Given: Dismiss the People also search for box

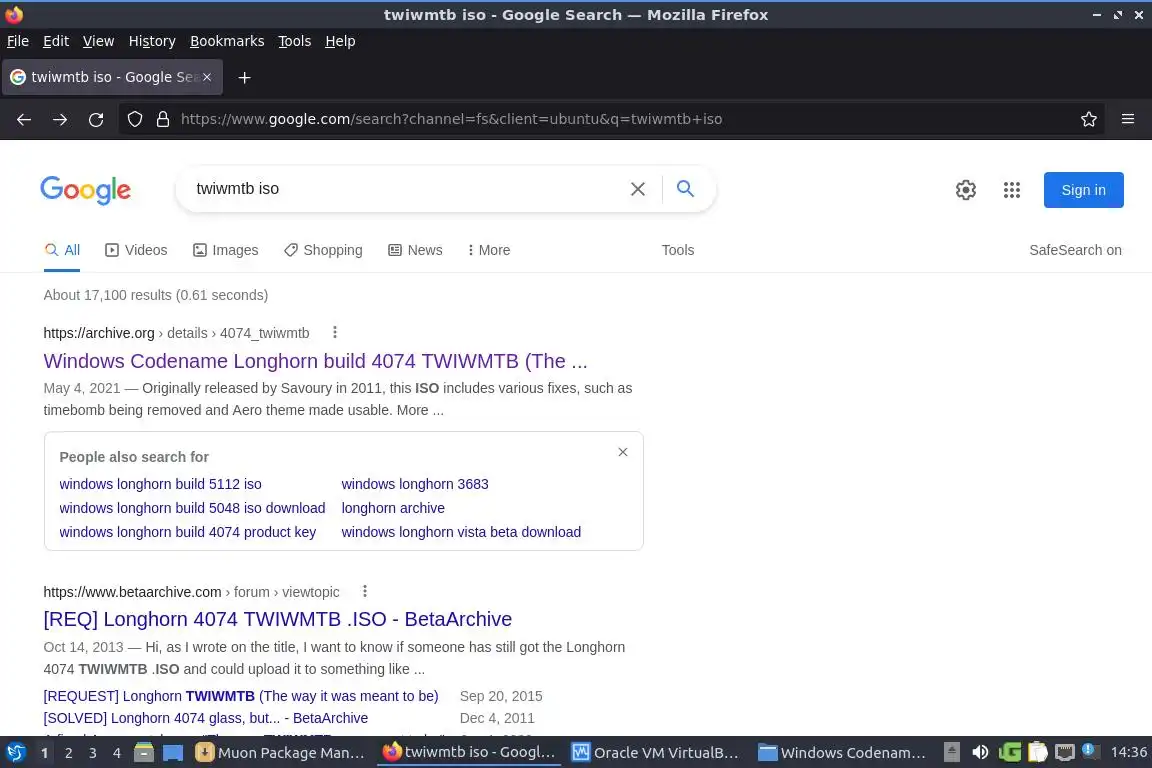Looking at the screenshot, I should click(622, 452).
